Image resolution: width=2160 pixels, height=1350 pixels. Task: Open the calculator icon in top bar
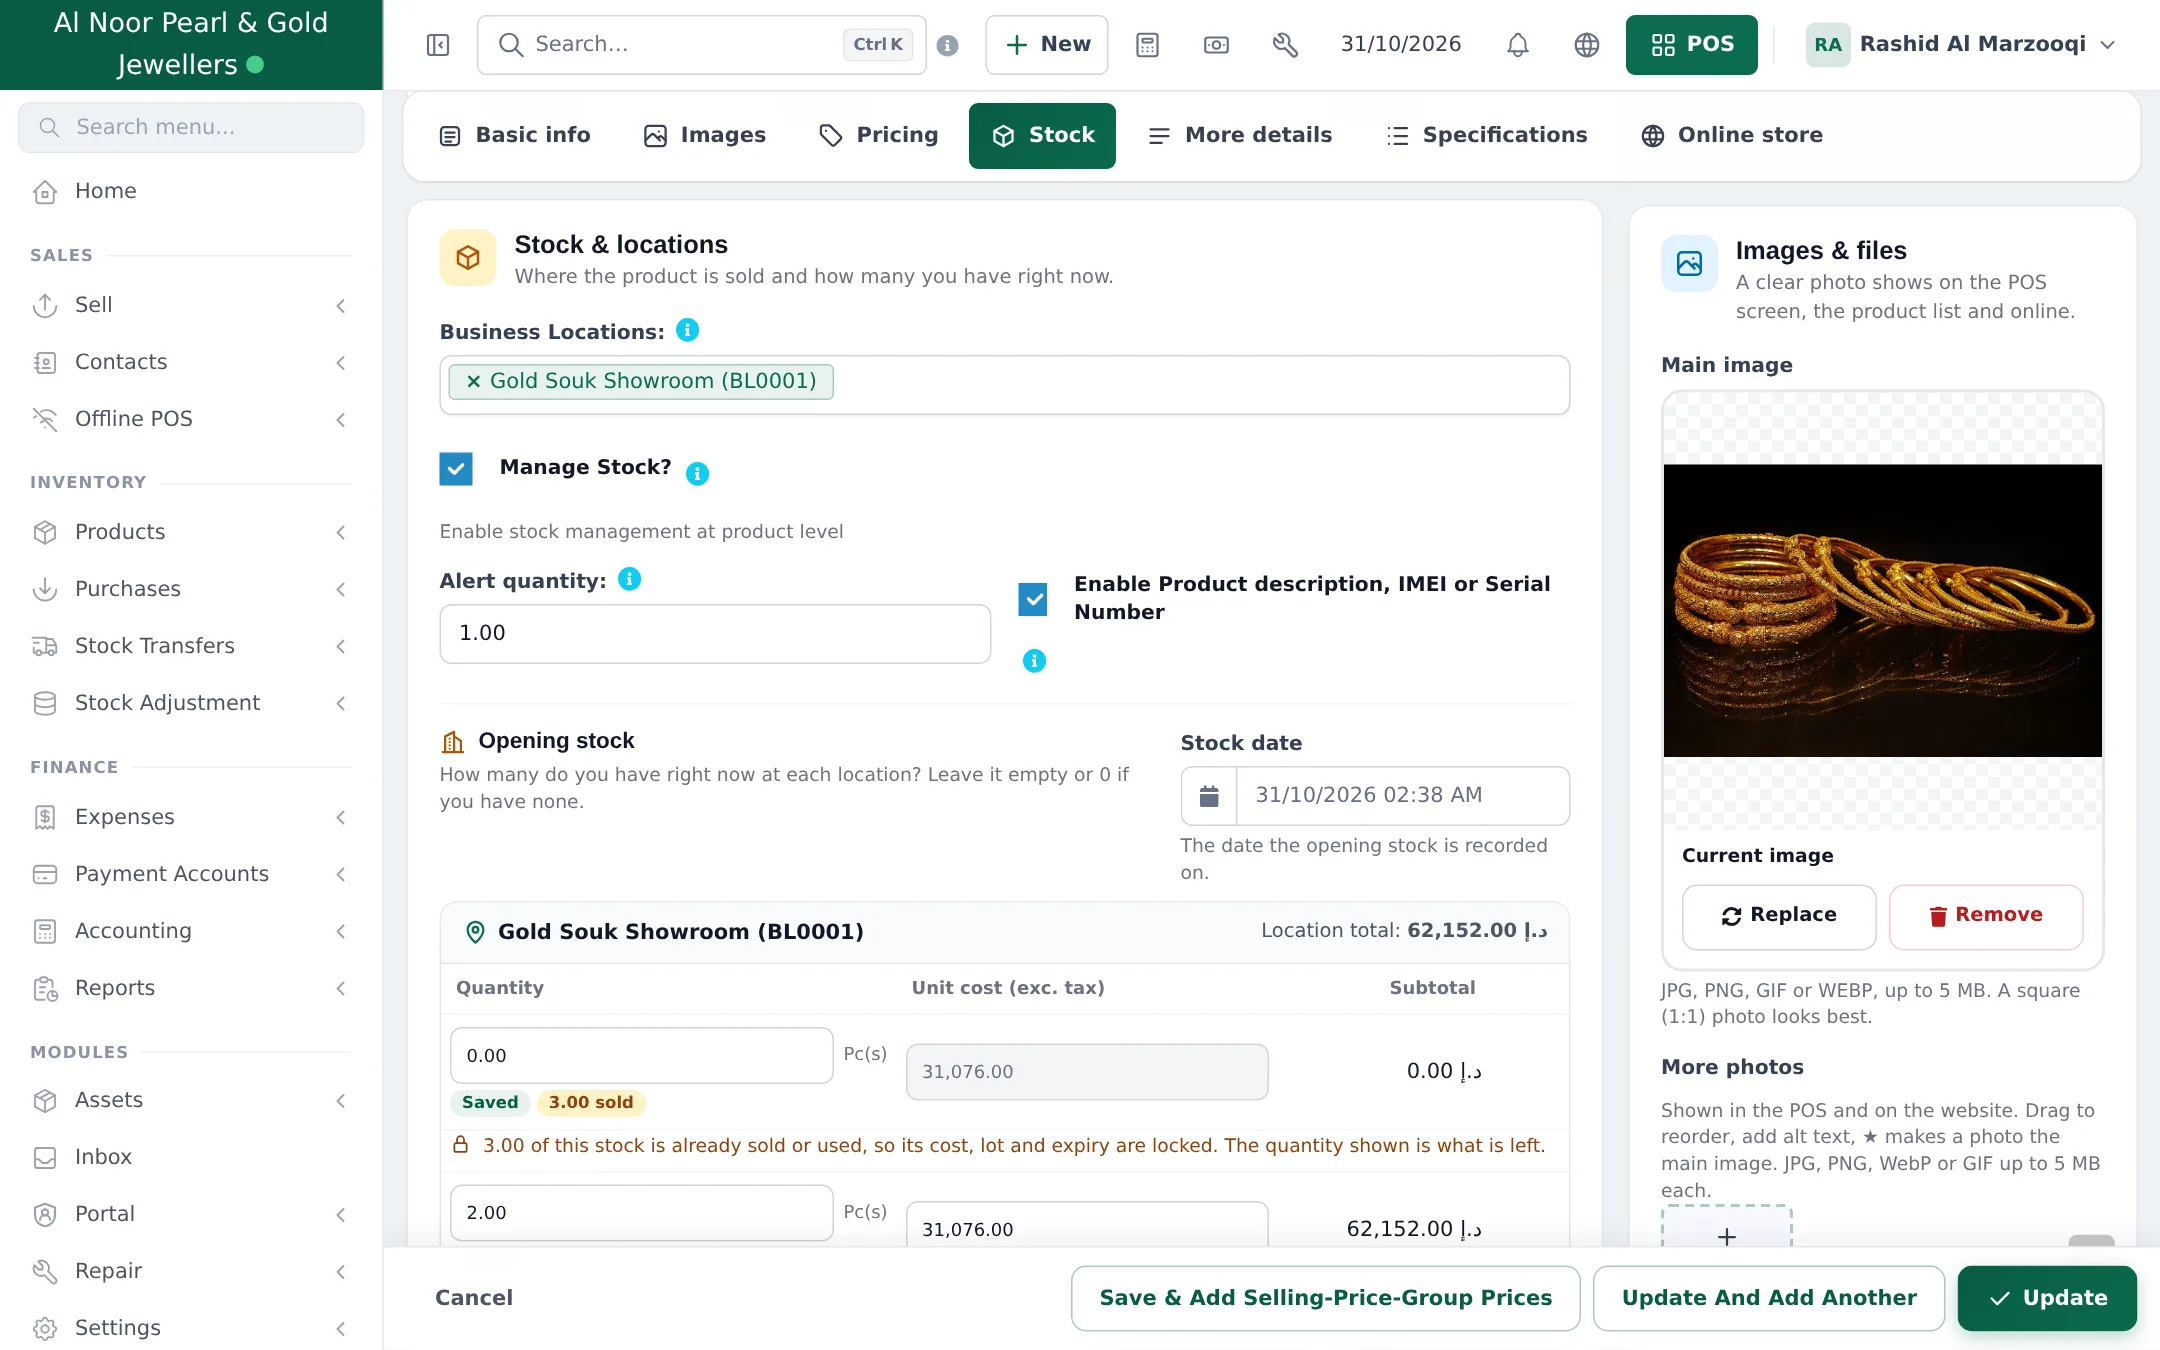click(x=1147, y=45)
